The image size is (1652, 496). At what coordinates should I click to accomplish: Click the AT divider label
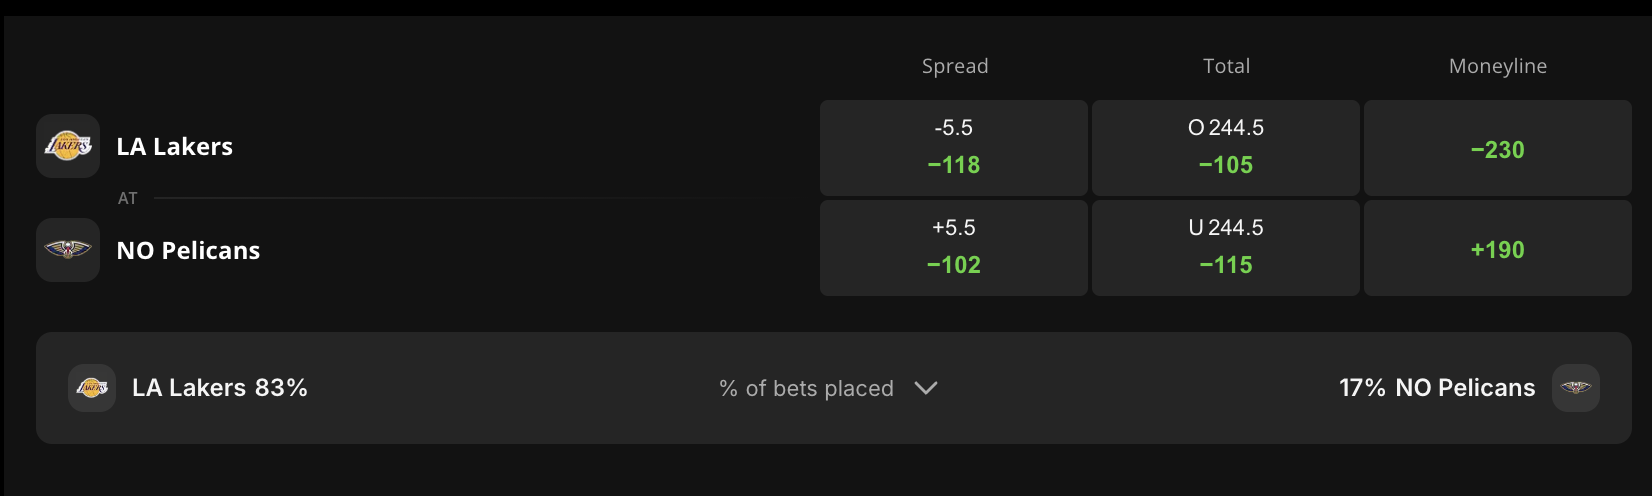click(x=127, y=198)
